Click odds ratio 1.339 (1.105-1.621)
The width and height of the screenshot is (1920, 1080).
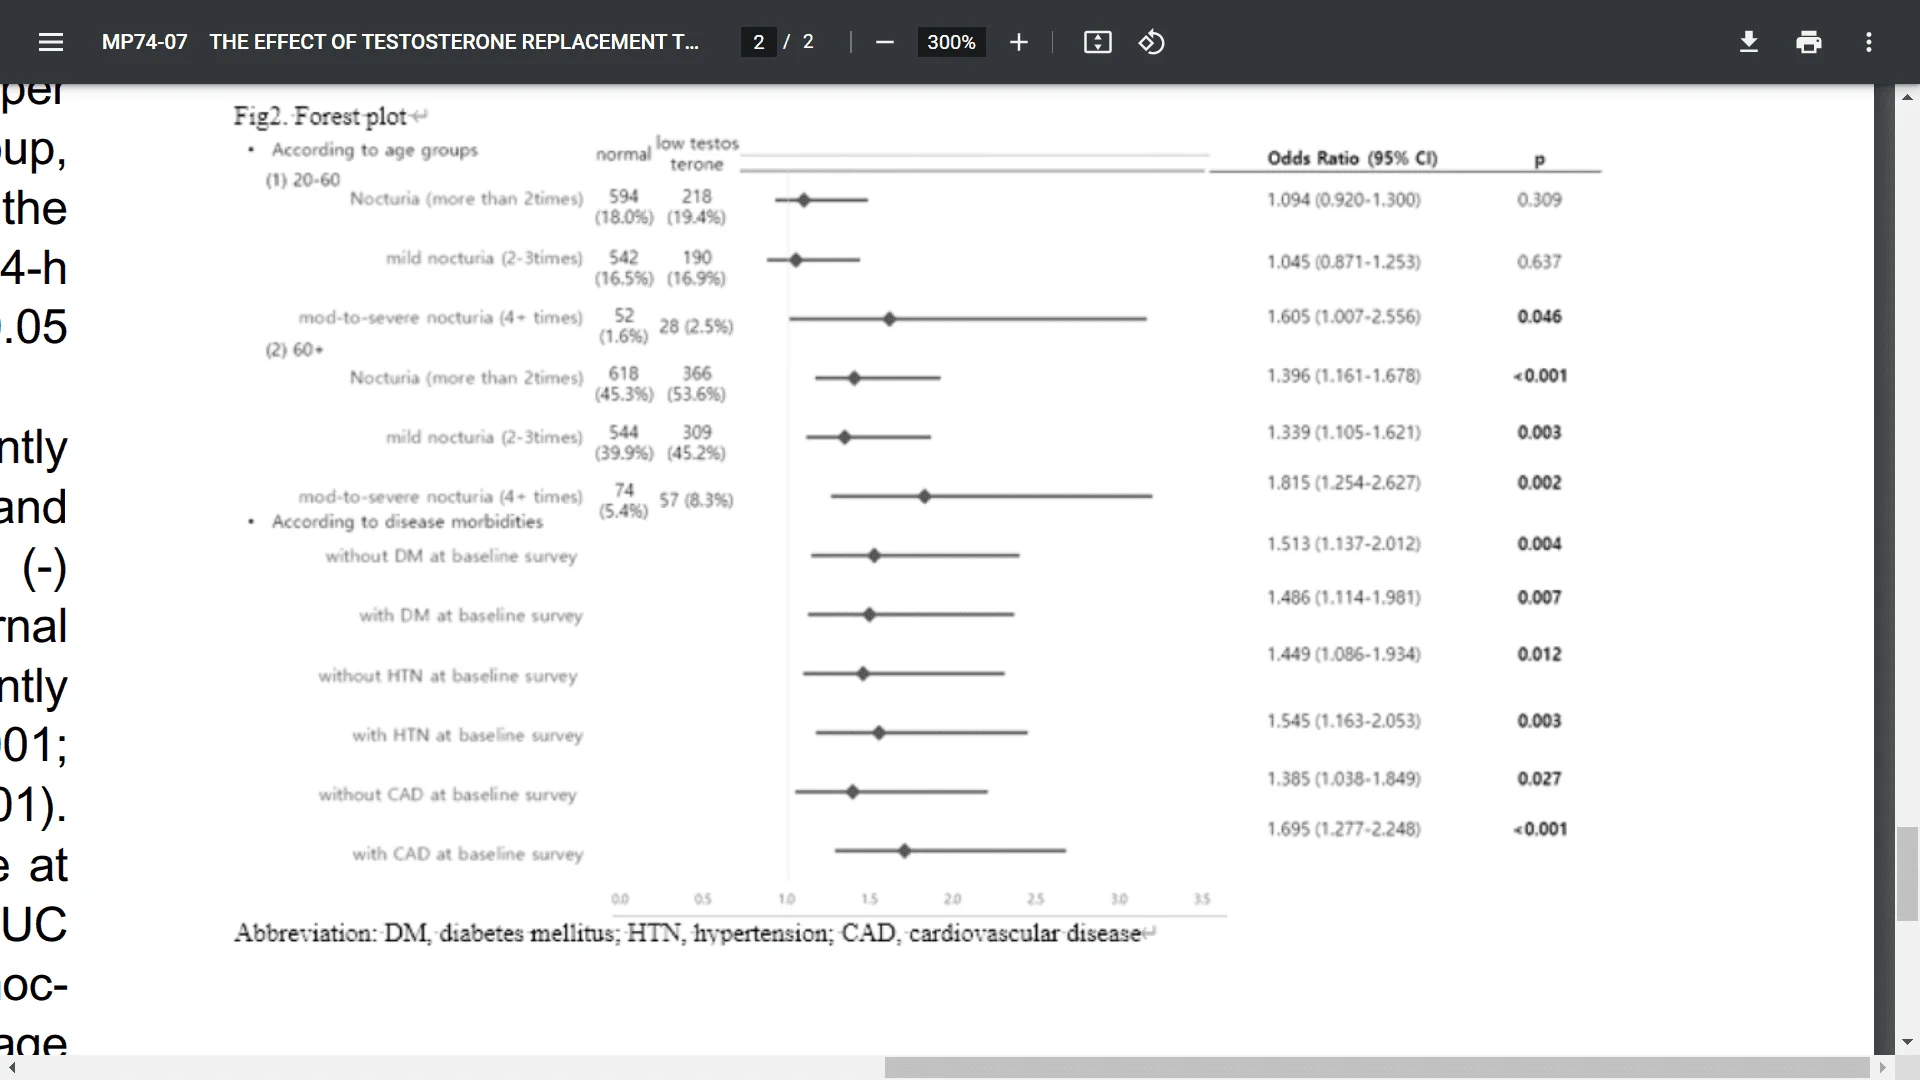coord(1343,432)
